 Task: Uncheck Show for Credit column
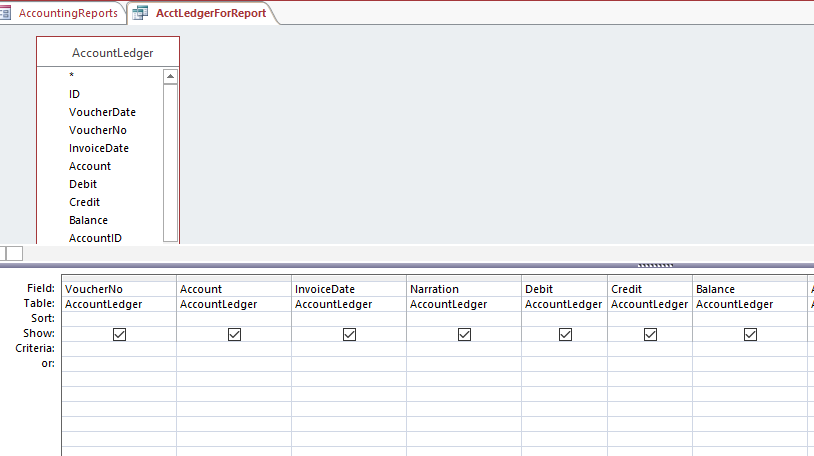650,334
